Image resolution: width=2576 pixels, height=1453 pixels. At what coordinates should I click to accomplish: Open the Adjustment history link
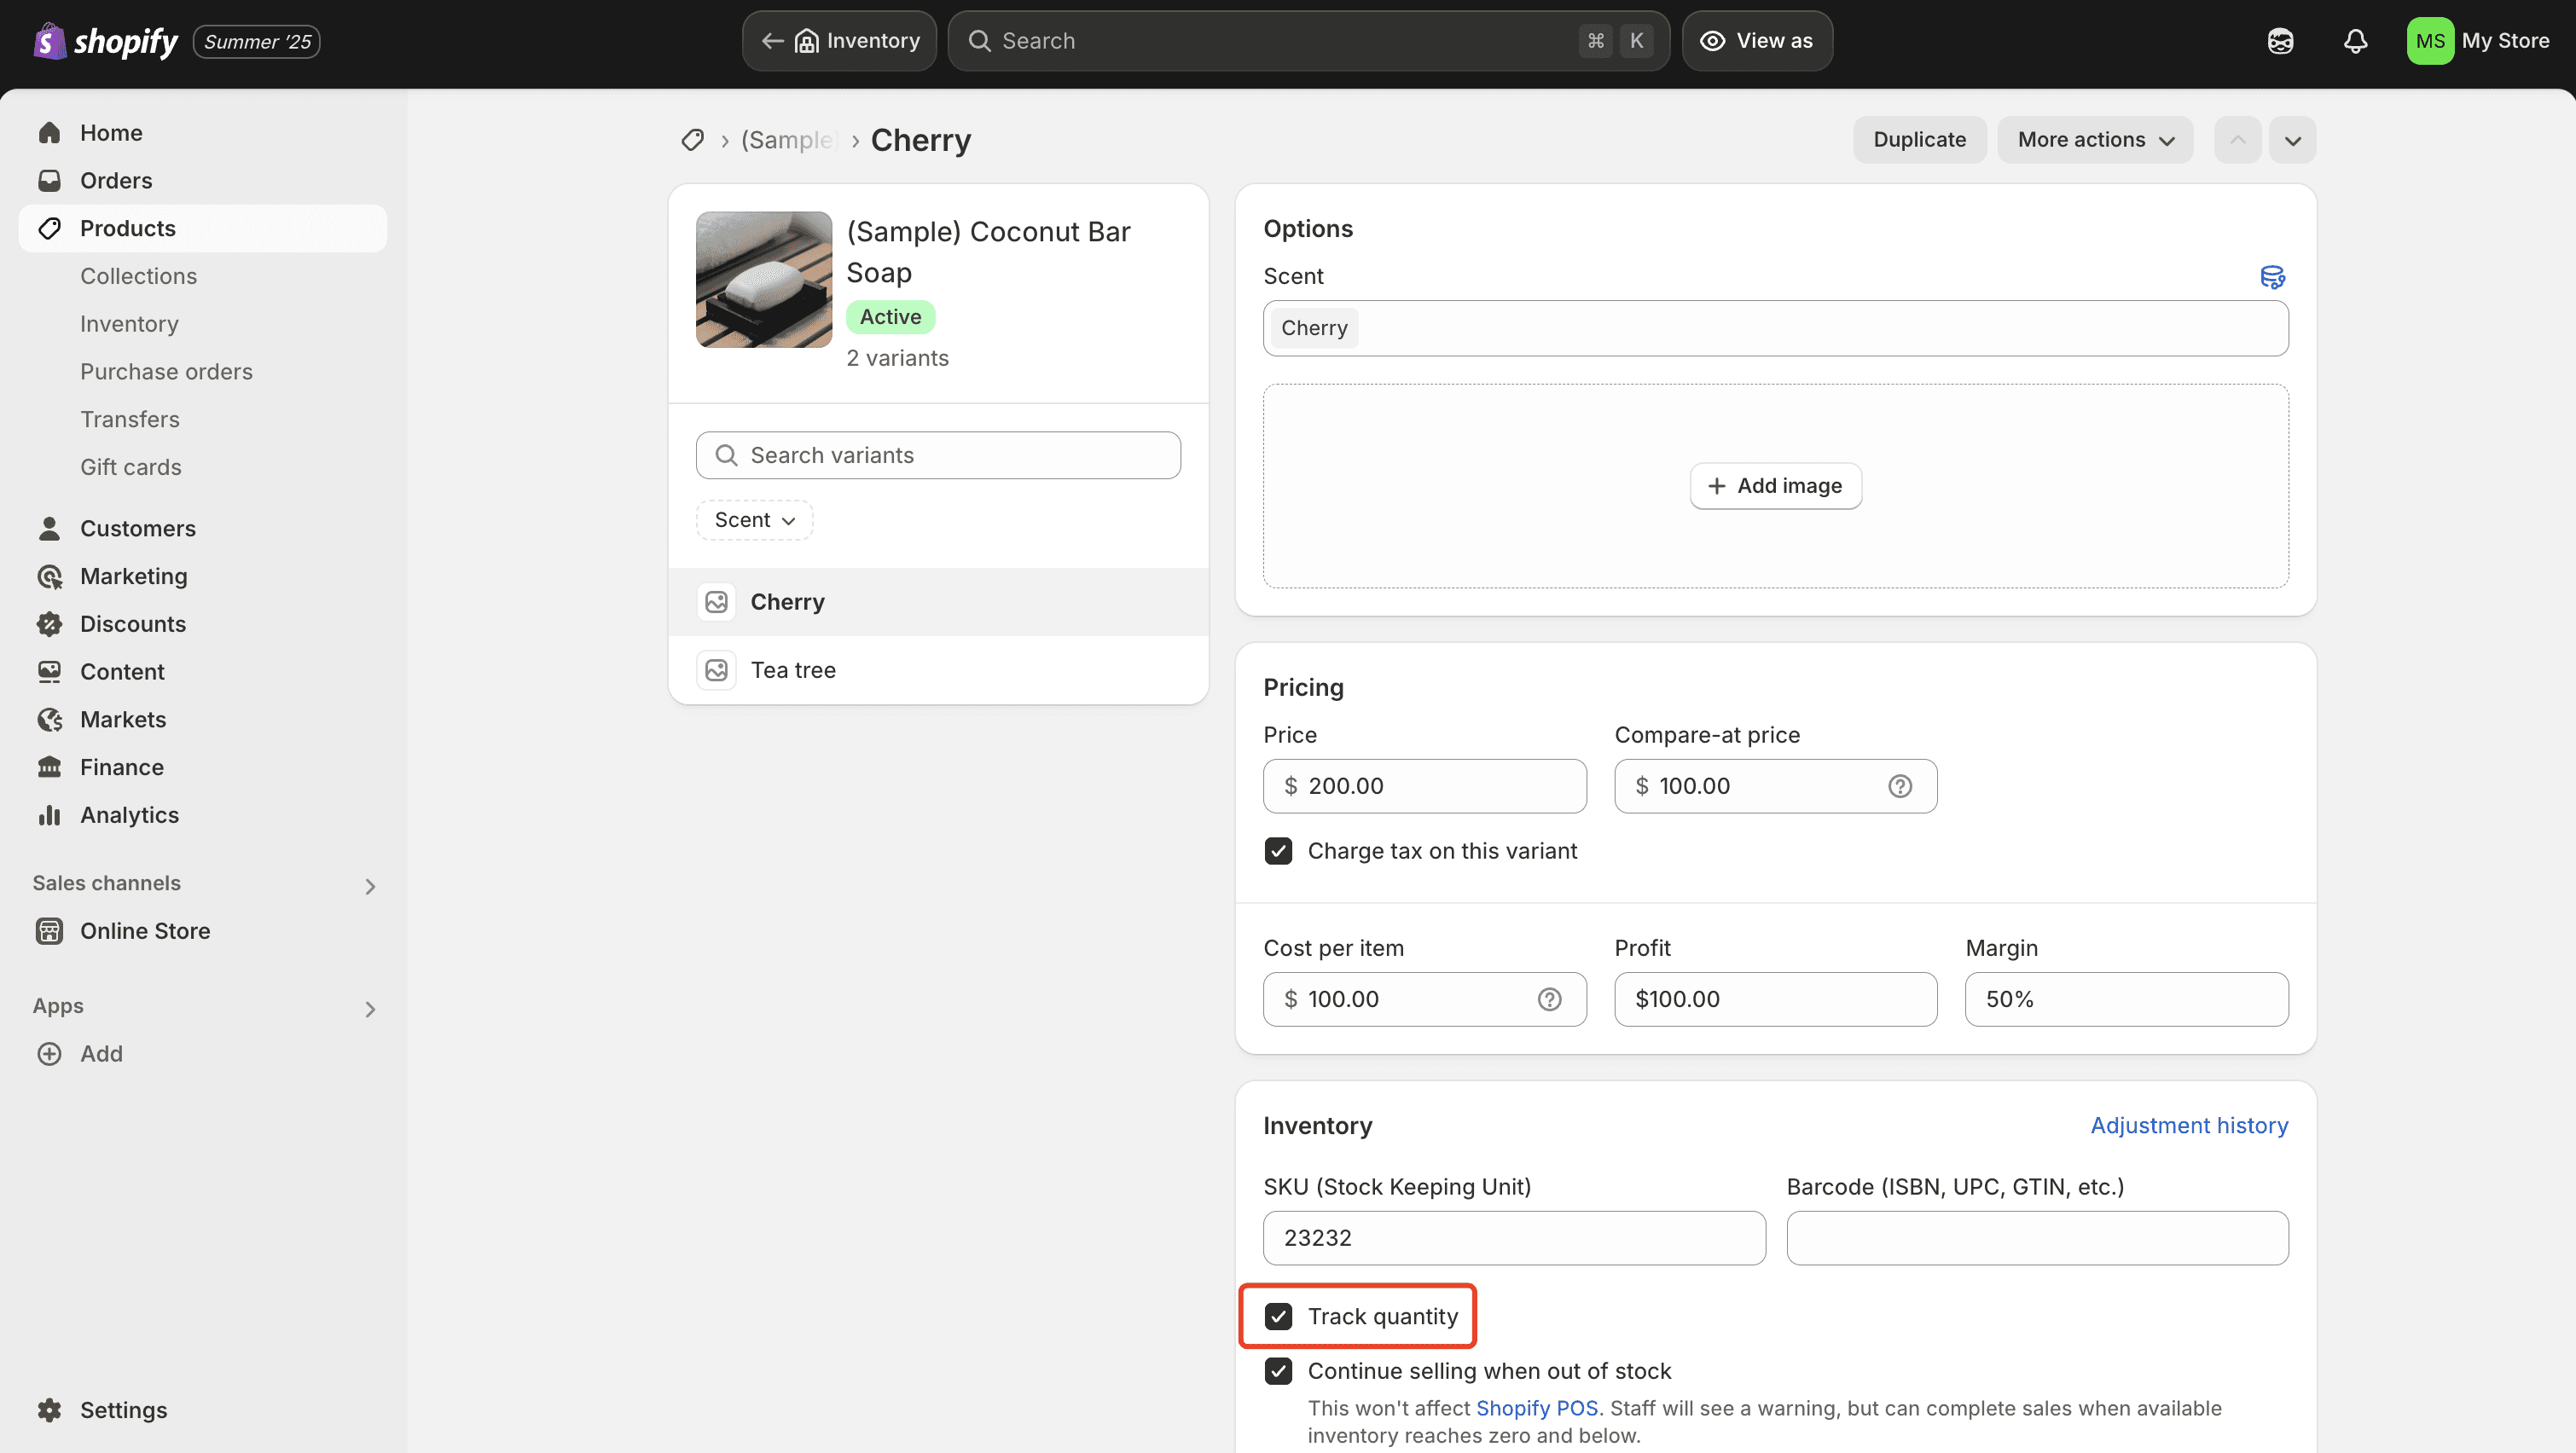pyautogui.click(x=2188, y=1125)
